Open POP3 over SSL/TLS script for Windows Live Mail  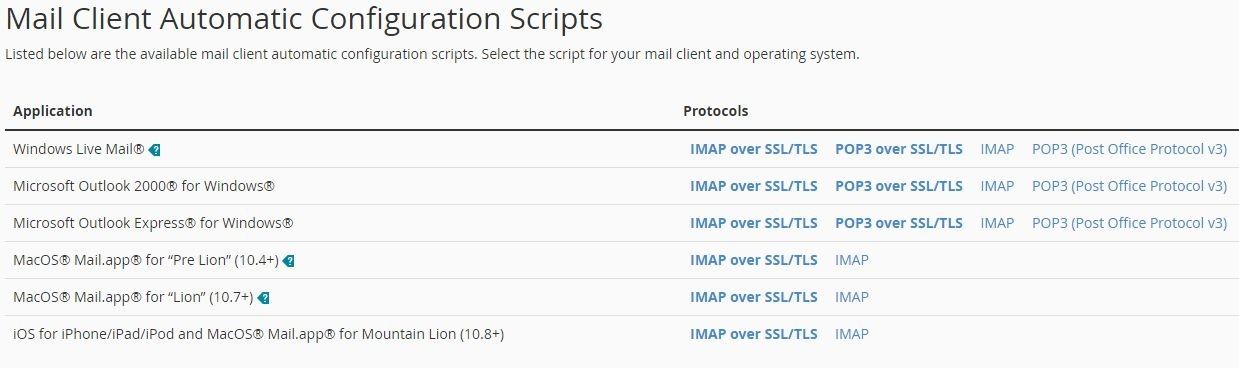click(x=899, y=149)
